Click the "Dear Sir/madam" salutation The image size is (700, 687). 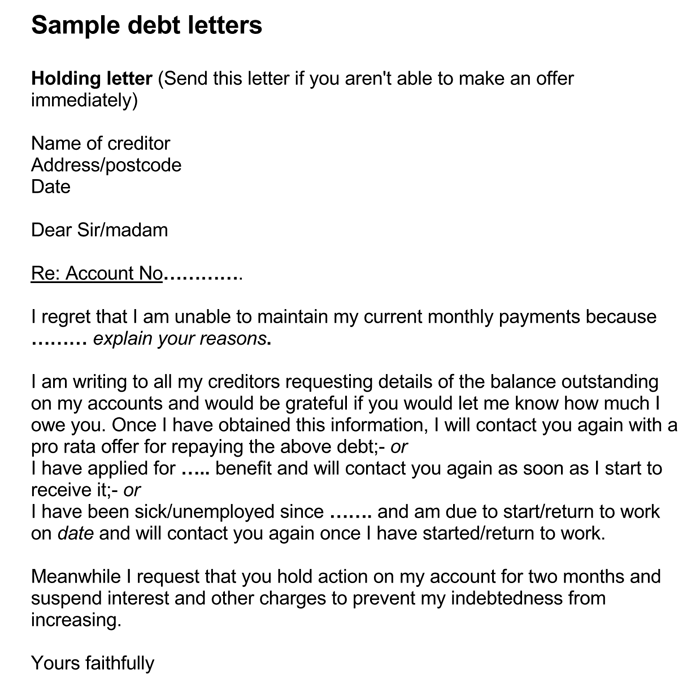click(99, 230)
